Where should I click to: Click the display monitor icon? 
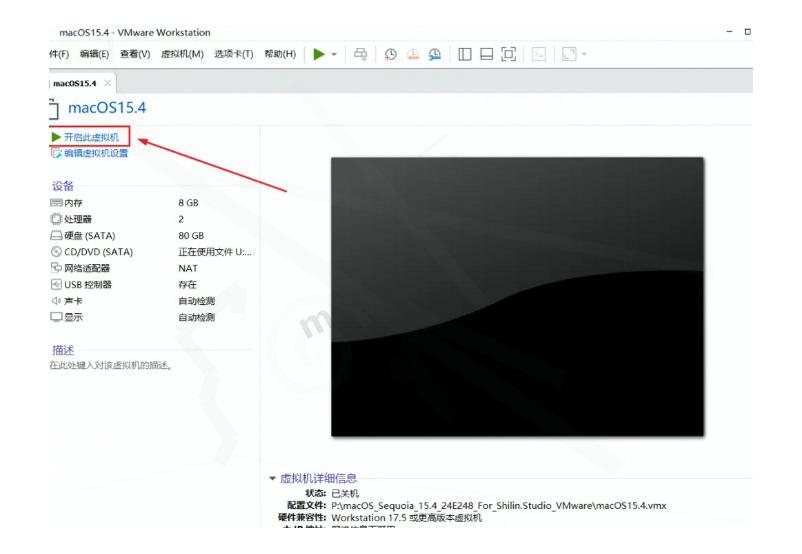[x=56, y=317]
